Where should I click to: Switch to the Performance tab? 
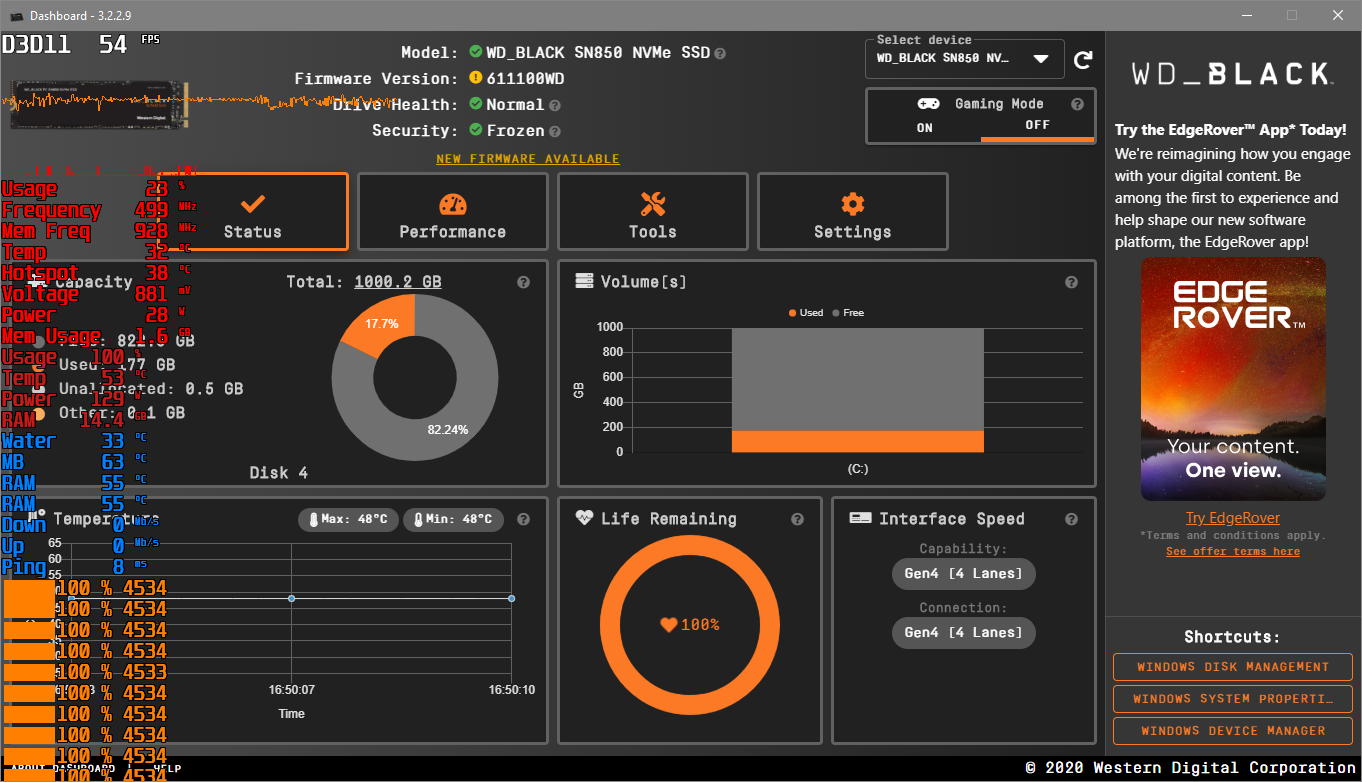click(x=453, y=211)
